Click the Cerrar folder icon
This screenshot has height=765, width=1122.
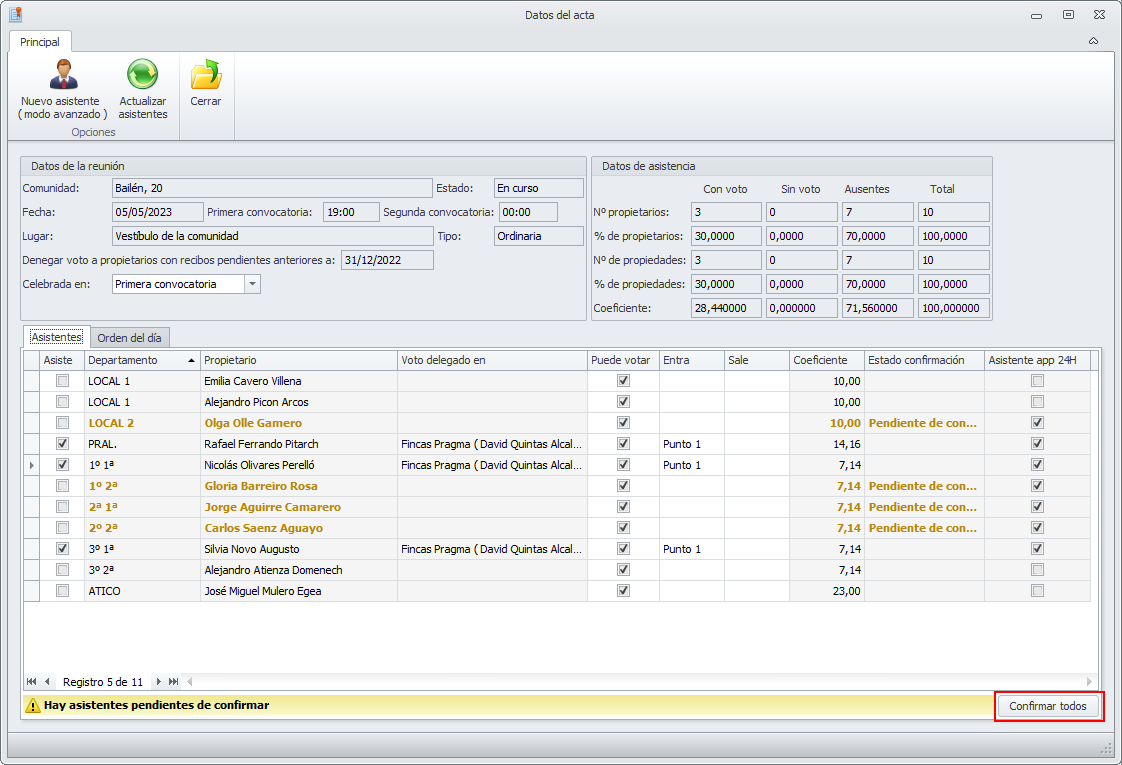point(205,75)
